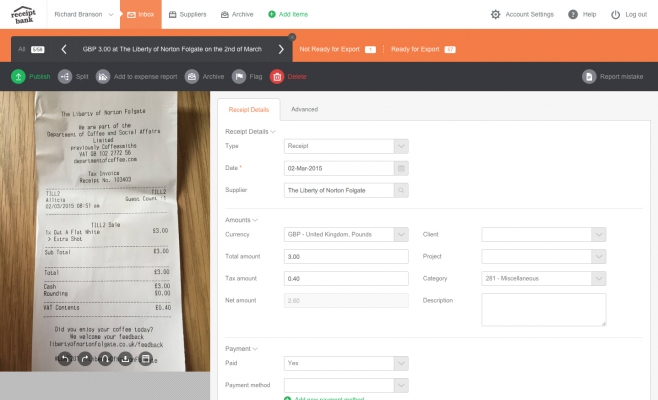Click the Split icon
Image resolution: width=658 pixels, height=400 pixels.
pos(65,76)
